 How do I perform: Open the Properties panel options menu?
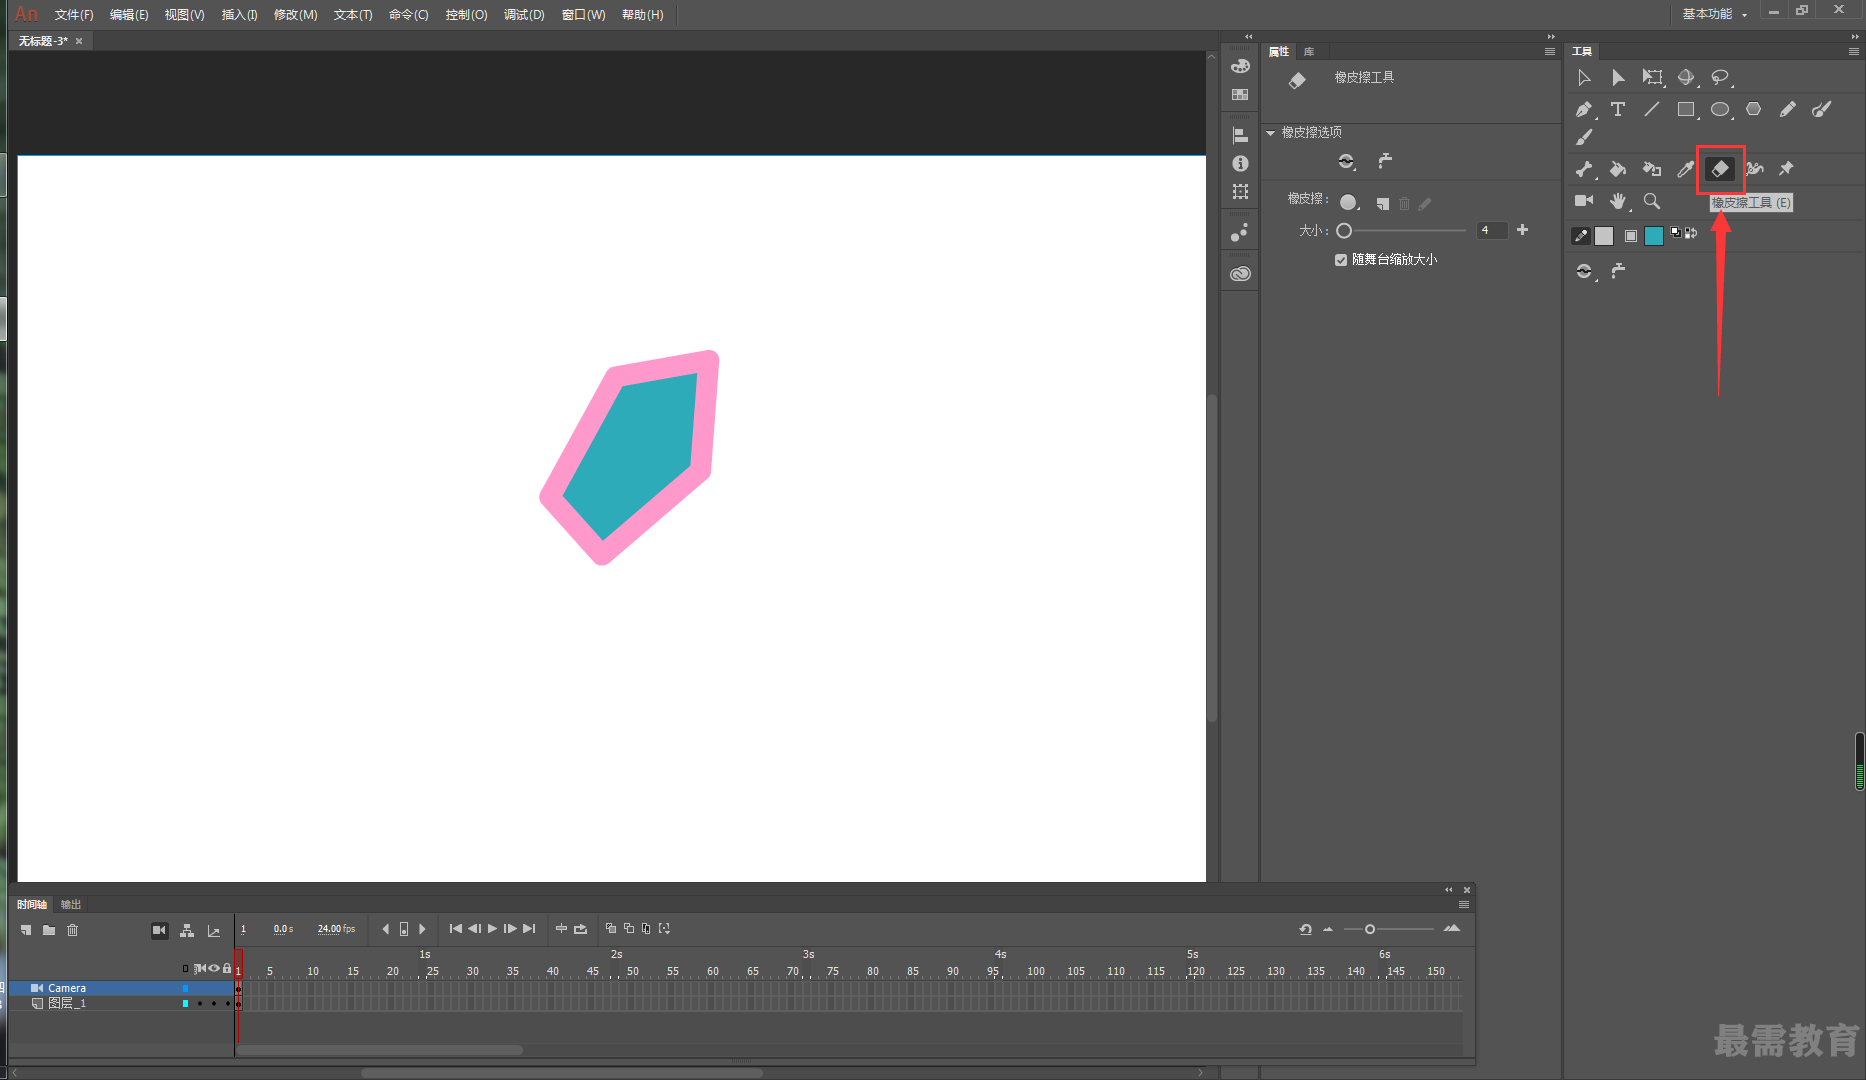point(1549,51)
